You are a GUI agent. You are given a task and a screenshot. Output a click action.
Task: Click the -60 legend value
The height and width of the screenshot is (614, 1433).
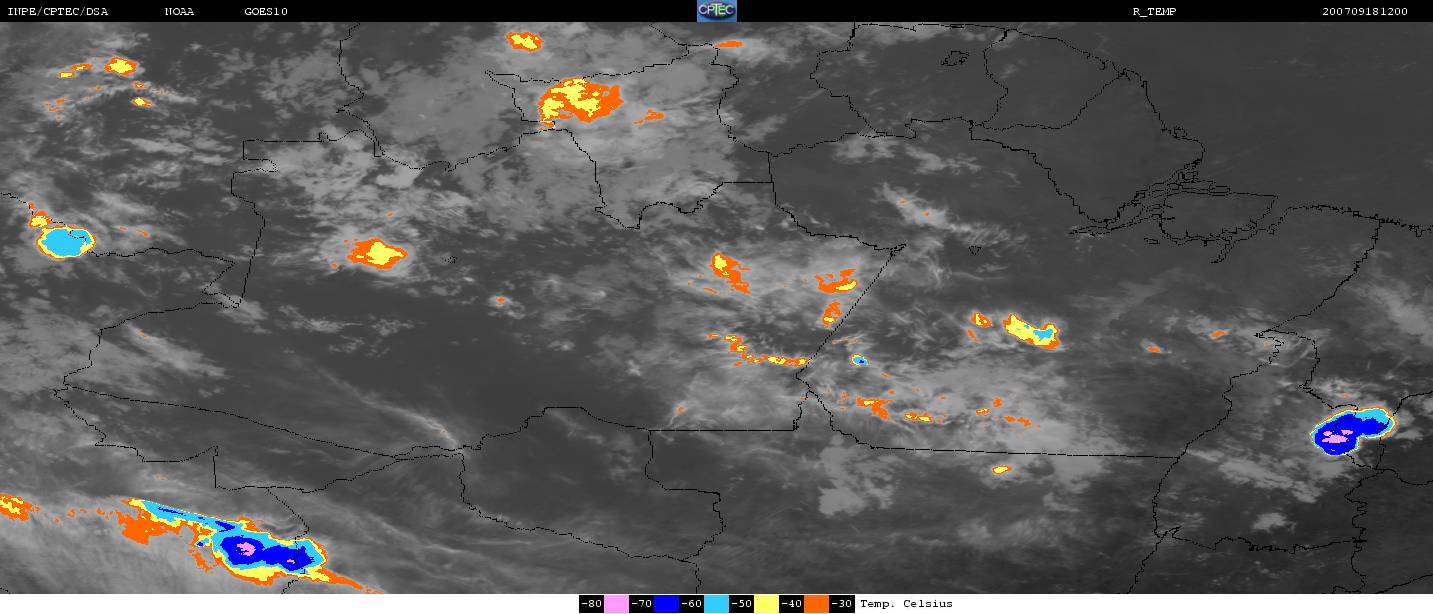pos(692,604)
